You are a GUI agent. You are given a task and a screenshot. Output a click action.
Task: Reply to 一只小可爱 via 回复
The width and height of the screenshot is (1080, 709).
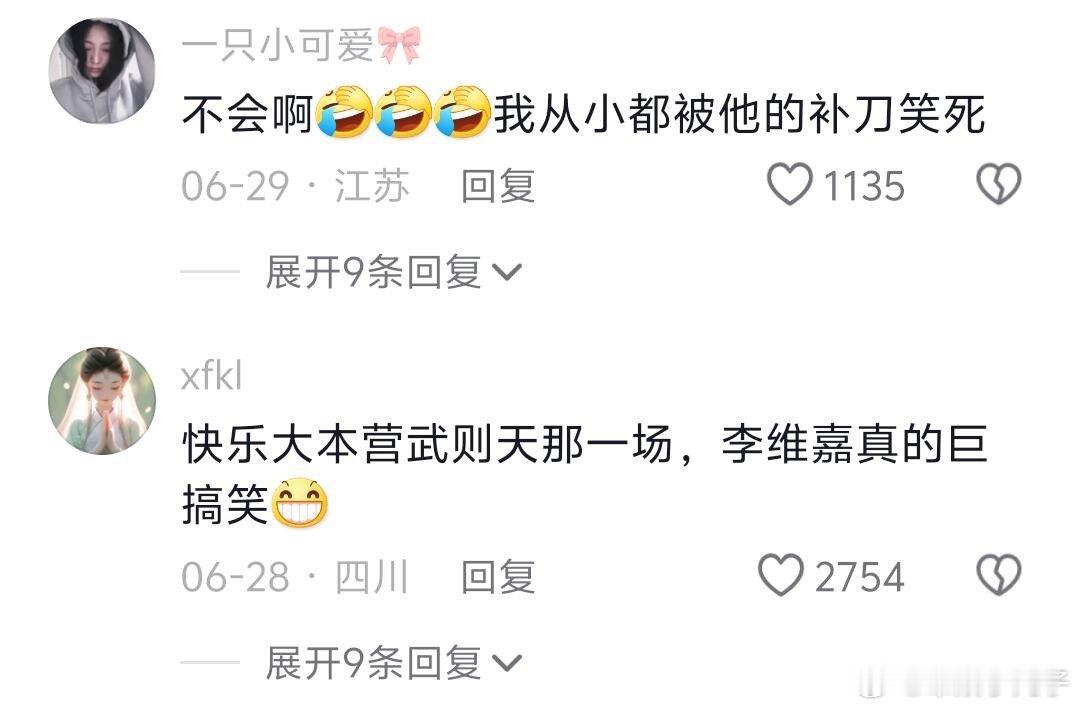pyautogui.click(x=498, y=186)
